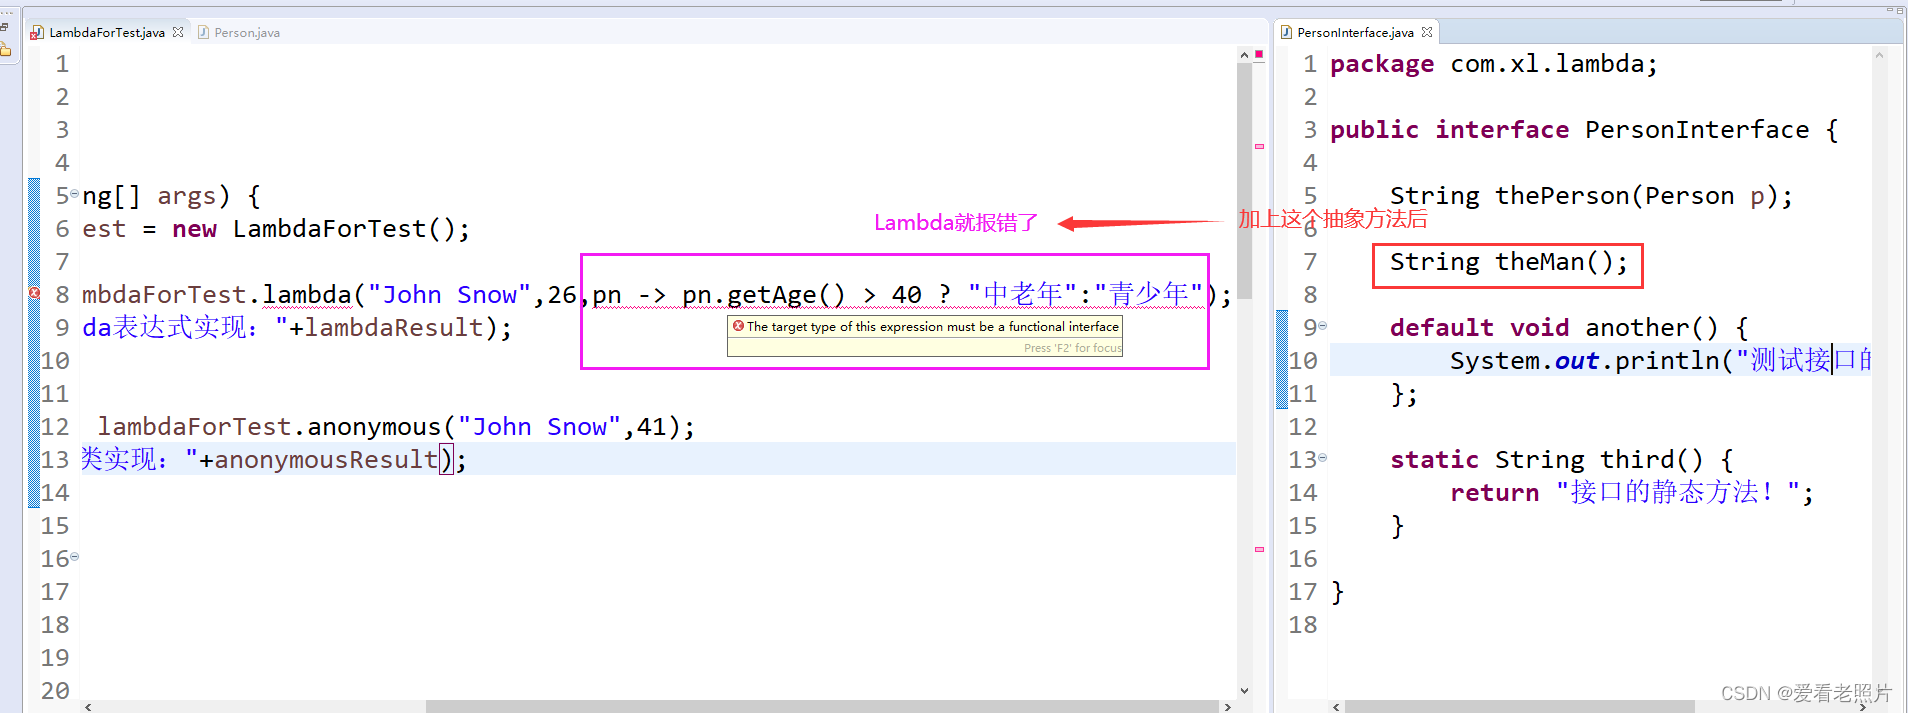The height and width of the screenshot is (713, 1908).
Task: Click the upper pink overview ruler annotation
Action: tap(1259, 147)
